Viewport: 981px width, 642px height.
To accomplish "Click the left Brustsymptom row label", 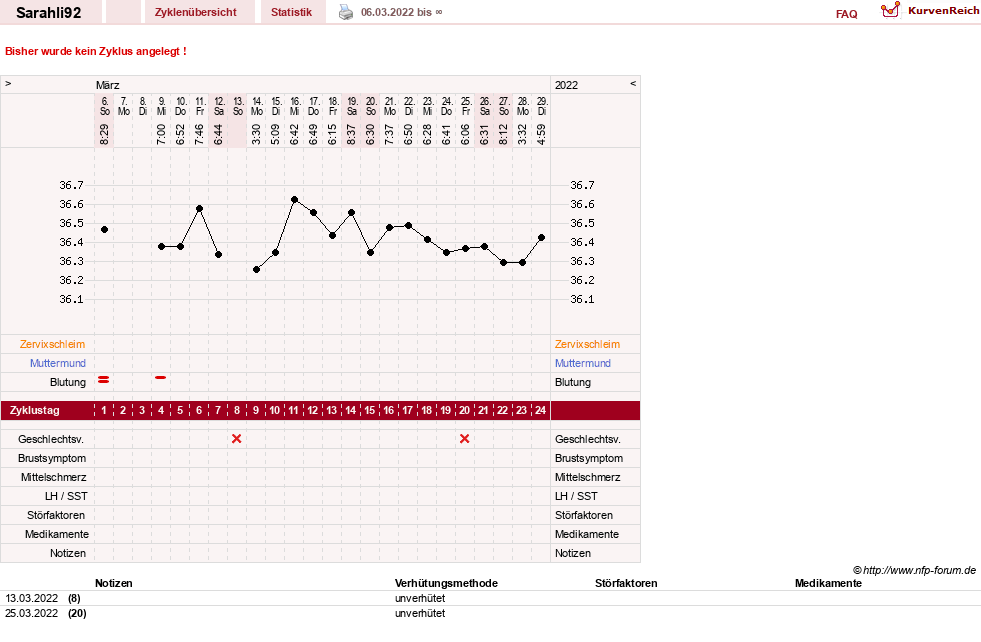I will [52, 458].
